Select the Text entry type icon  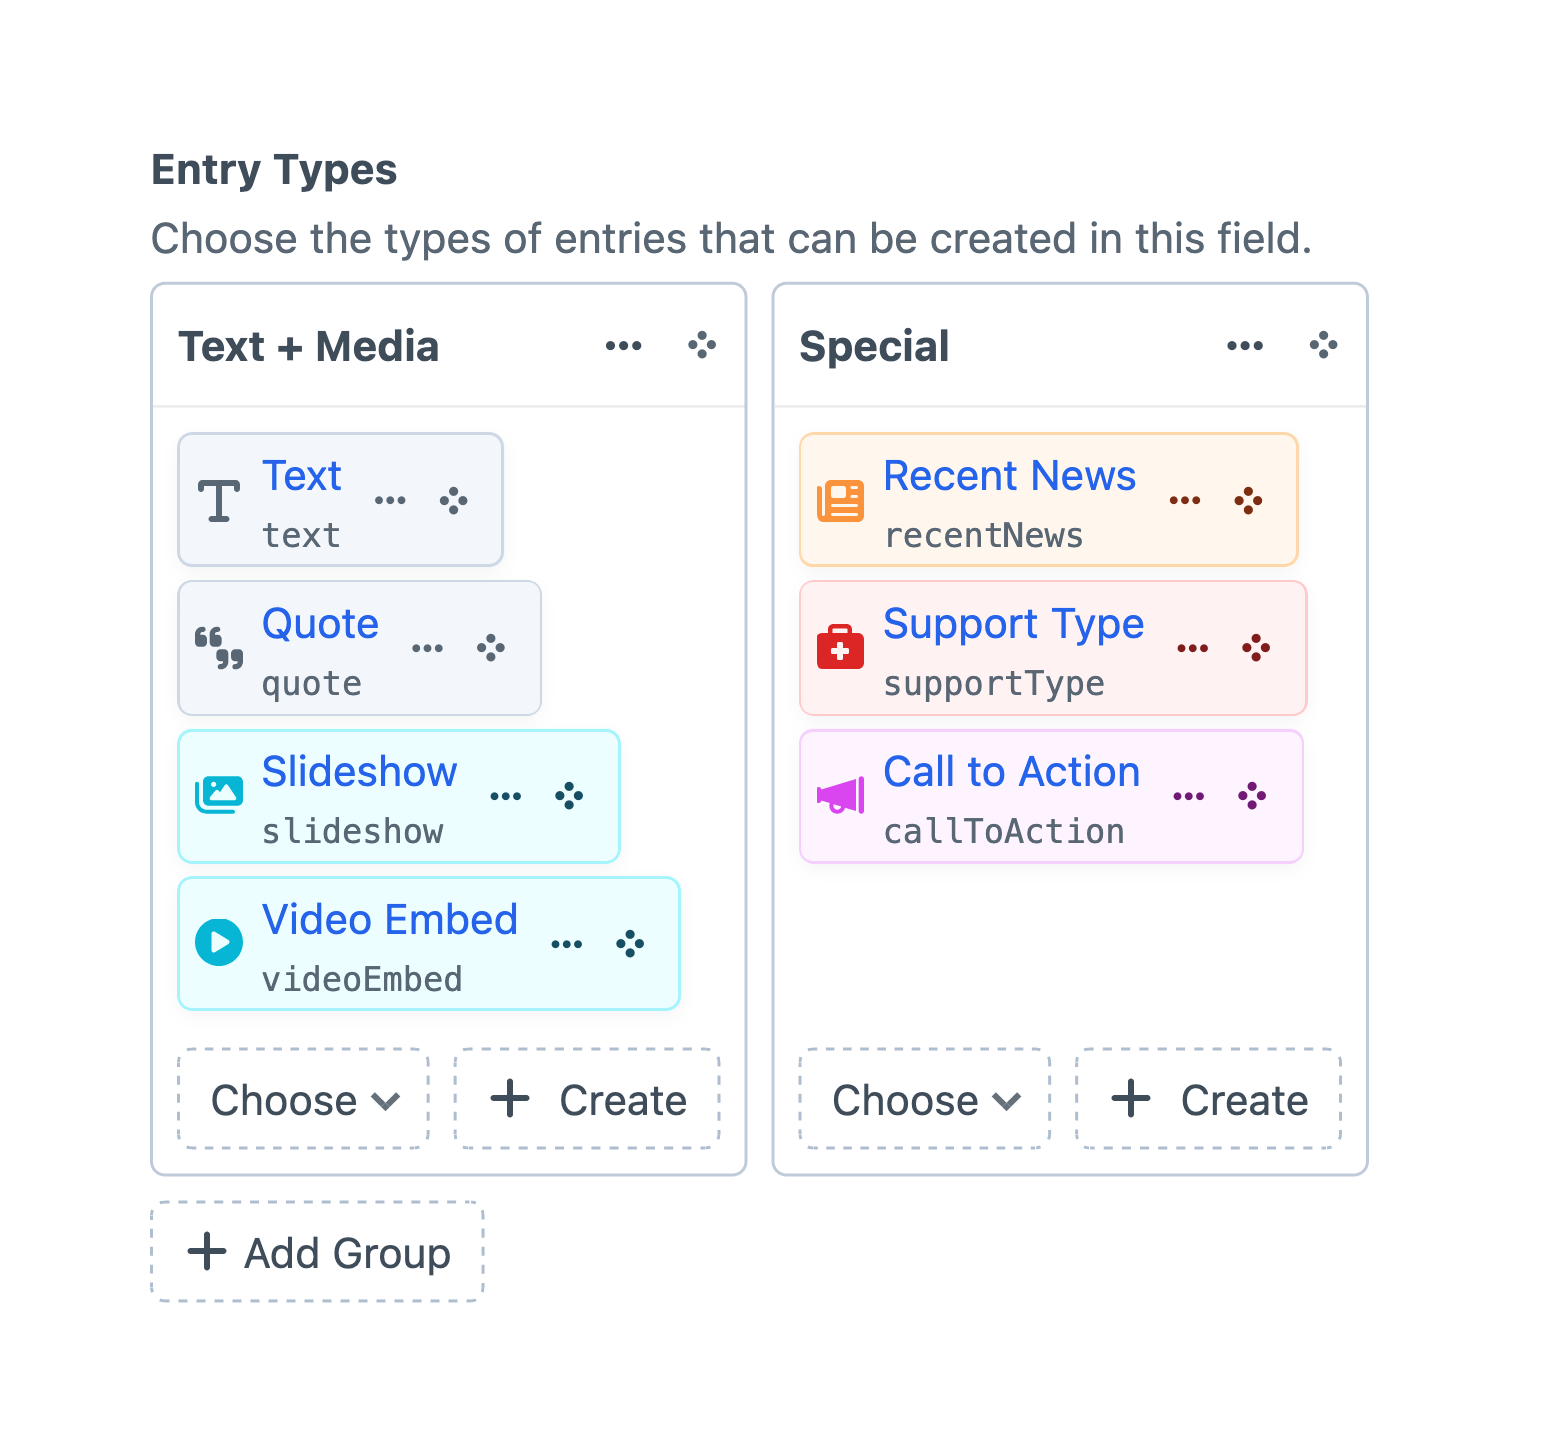point(219,500)
